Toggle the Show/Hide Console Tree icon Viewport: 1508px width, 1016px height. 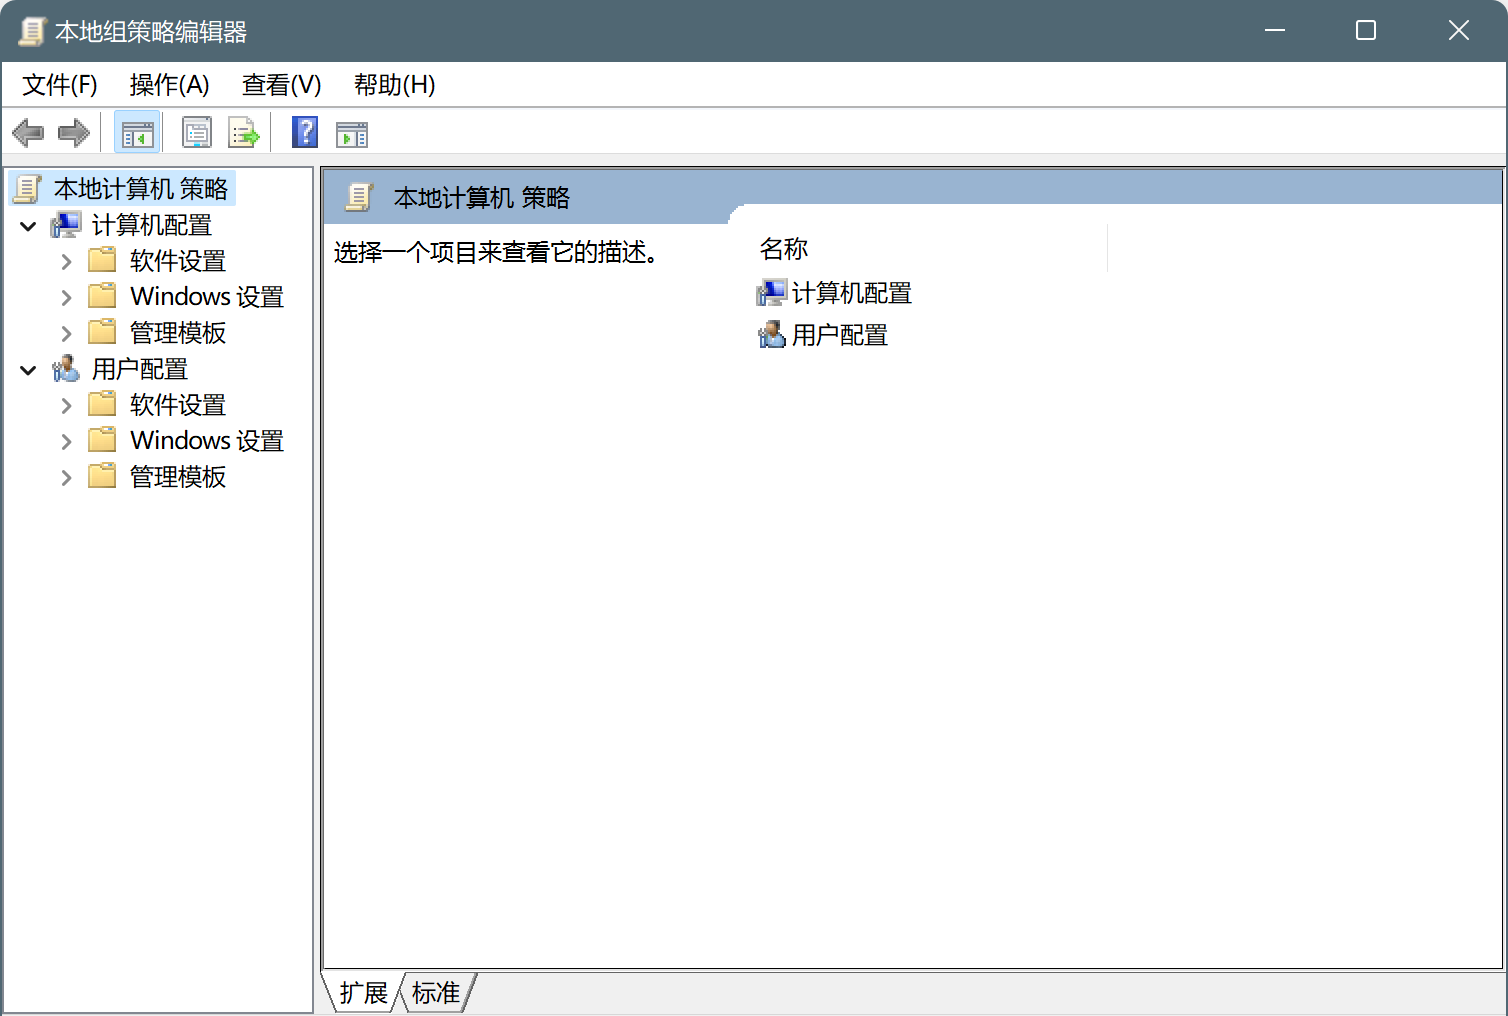tap(137, 133)
